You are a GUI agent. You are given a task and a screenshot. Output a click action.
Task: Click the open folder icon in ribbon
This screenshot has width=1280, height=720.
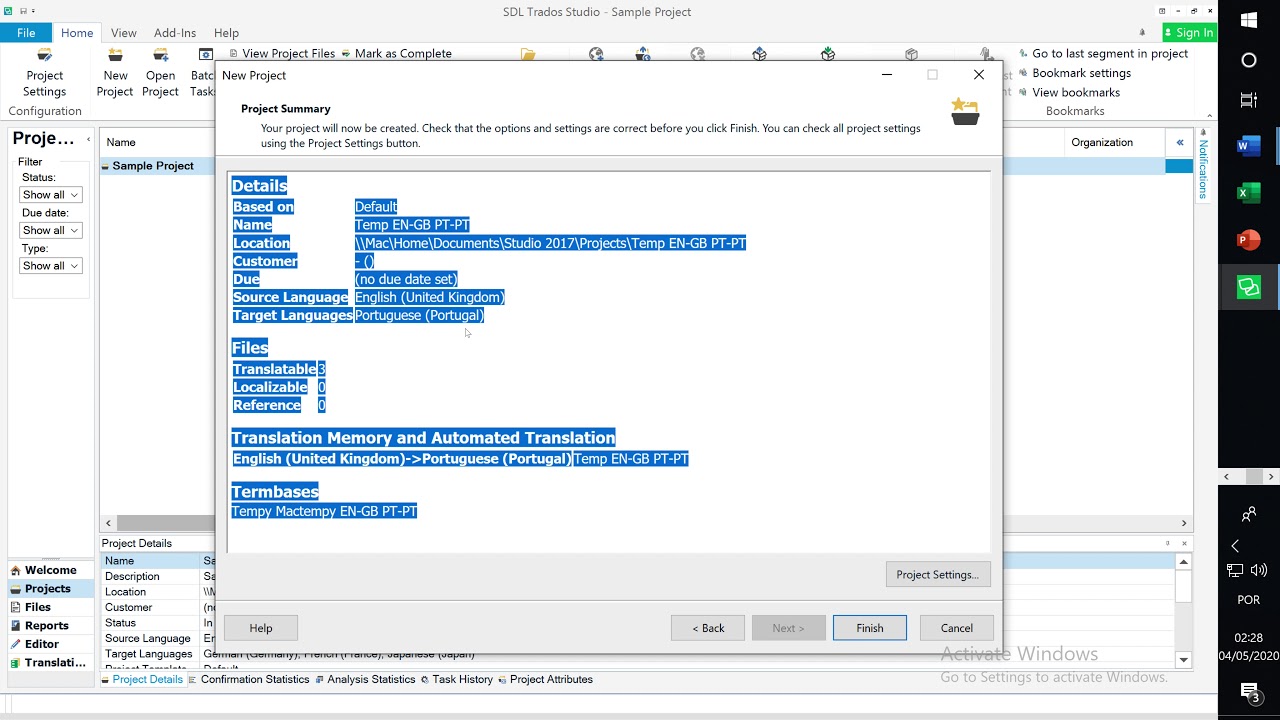[x=528, y=54]
